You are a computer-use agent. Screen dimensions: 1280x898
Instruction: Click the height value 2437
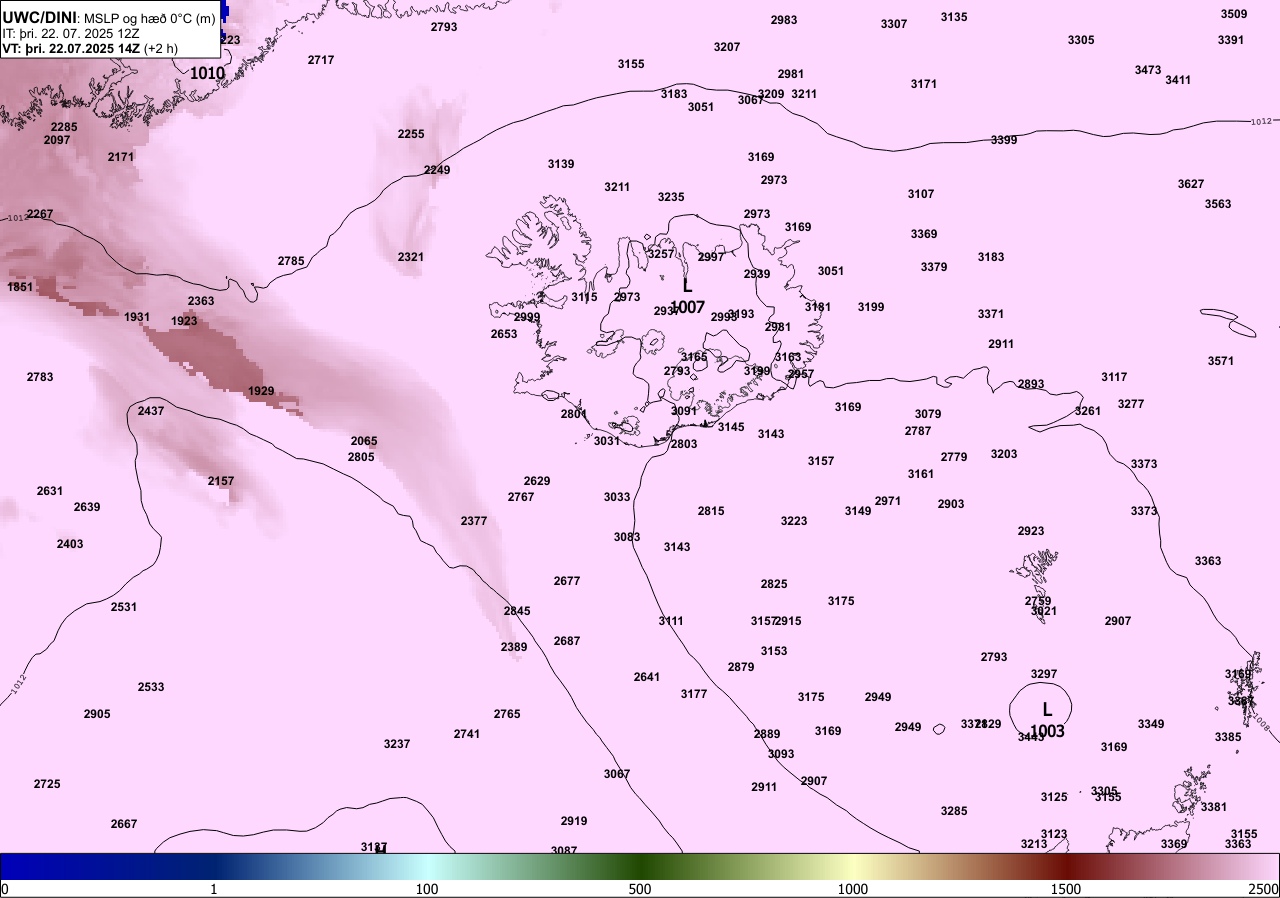(x=151, y=411)
